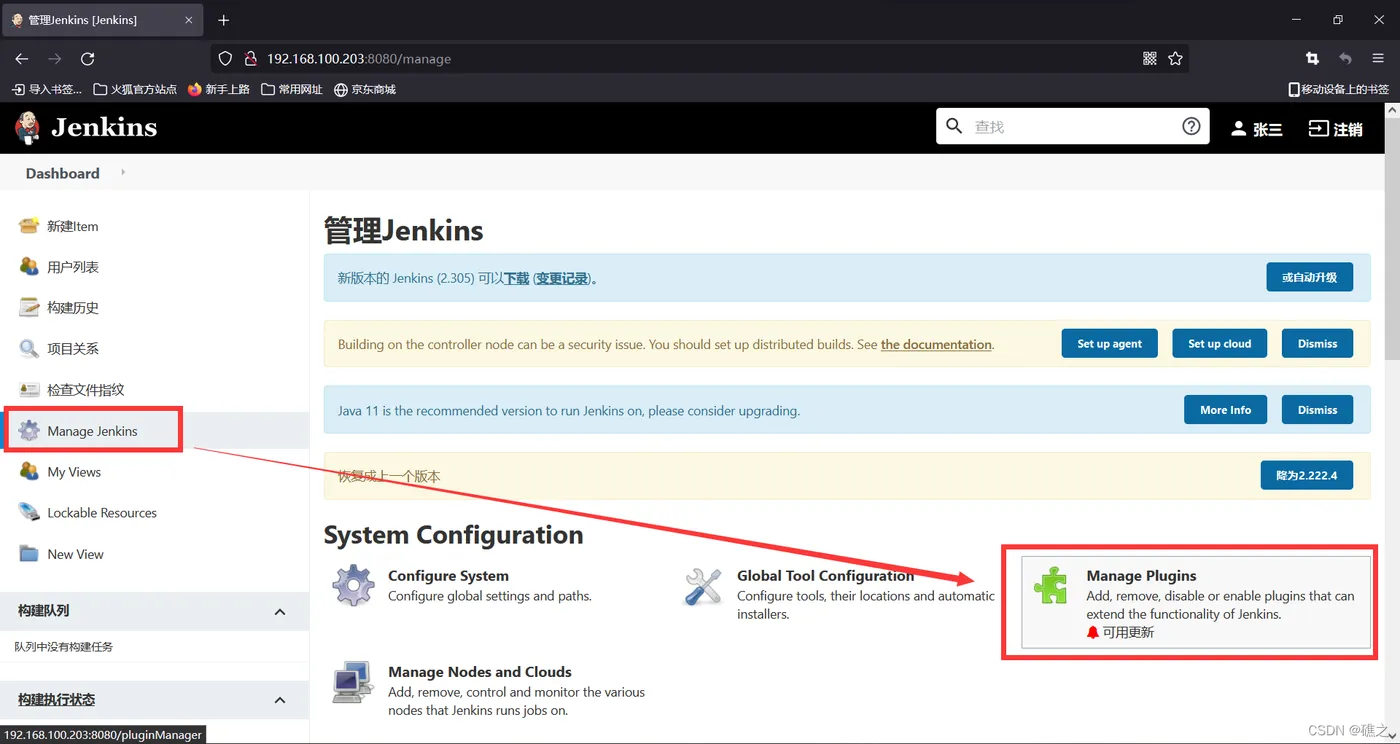The image size is (1400, 744).
Task: Click the Jenkins 查找 search field
Action: (1072, 126)
